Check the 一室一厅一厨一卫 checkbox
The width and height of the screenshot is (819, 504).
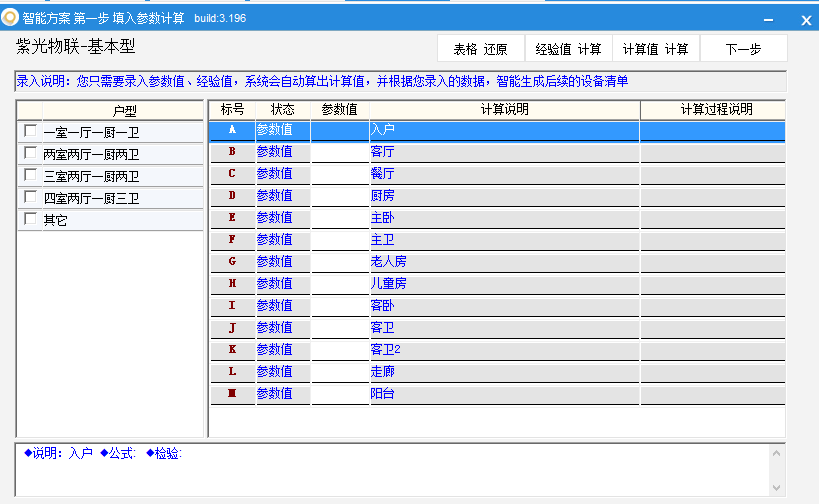(x=30, y=131)
